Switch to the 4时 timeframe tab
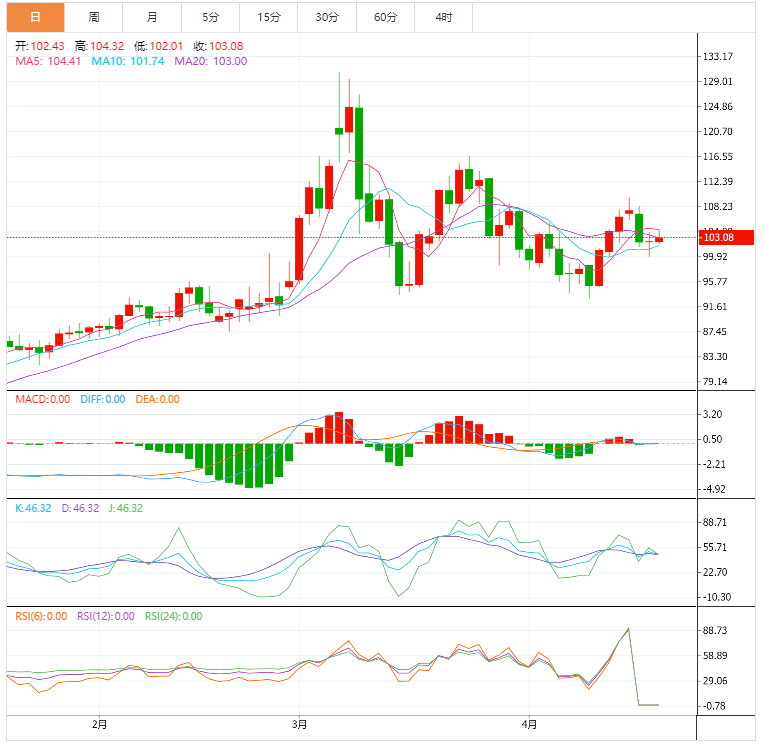The height and width of the screenshot is (753, 765). coord(443,17)
